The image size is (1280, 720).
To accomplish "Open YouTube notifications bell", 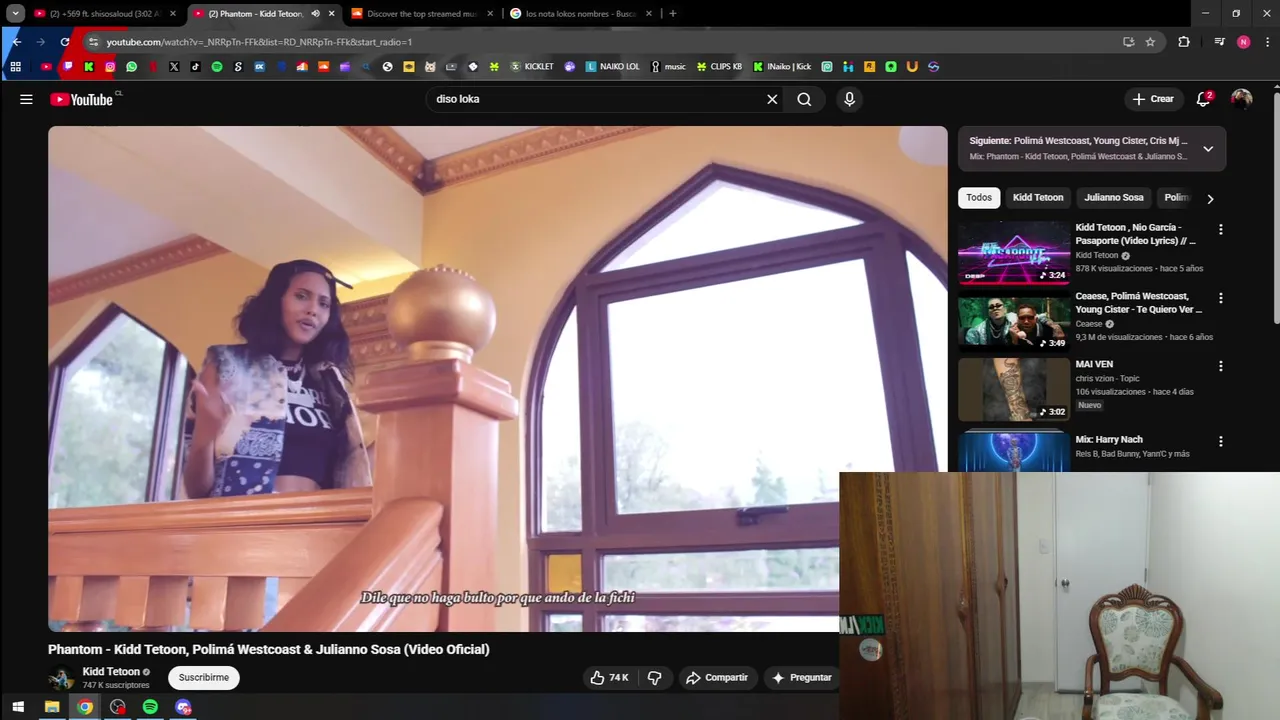I will (x=1204, y=99).
